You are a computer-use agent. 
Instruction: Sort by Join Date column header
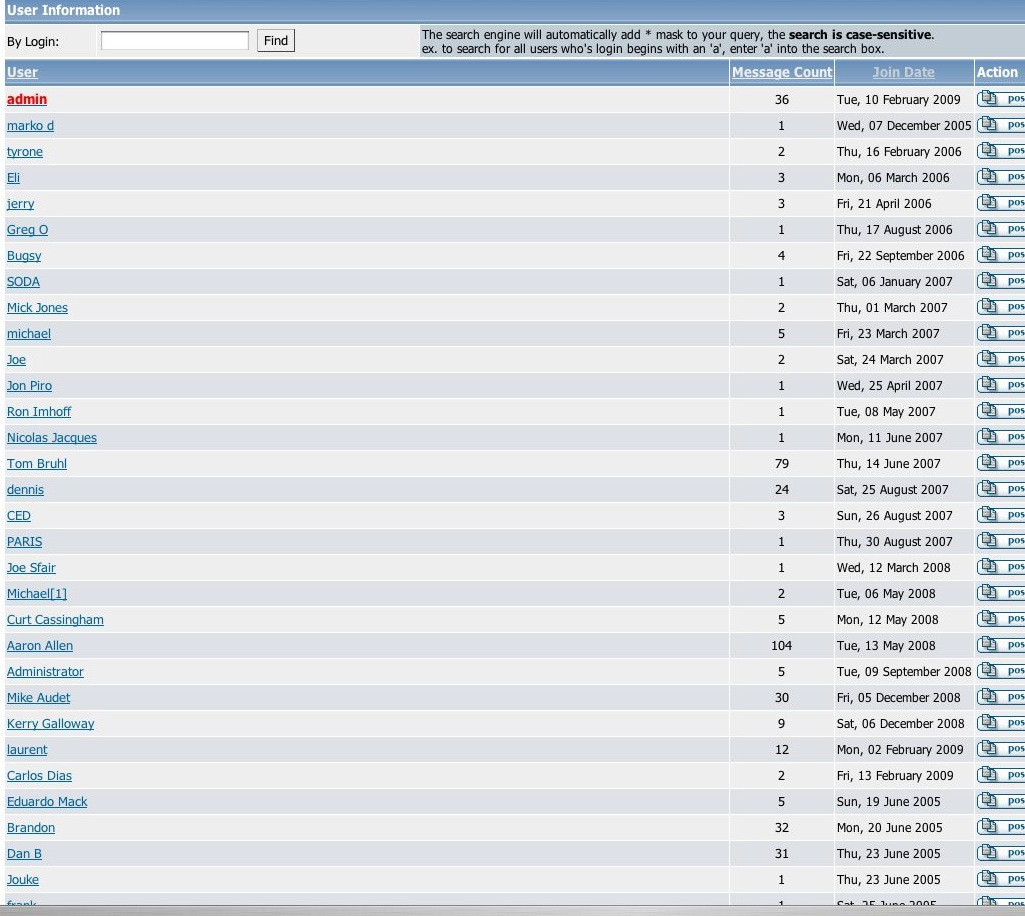903,73
